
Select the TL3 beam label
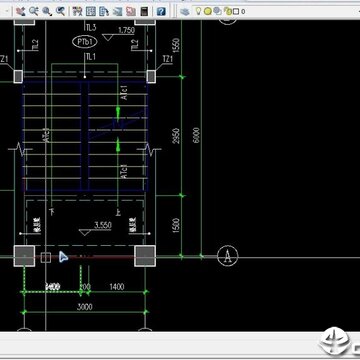coord(91,28)
